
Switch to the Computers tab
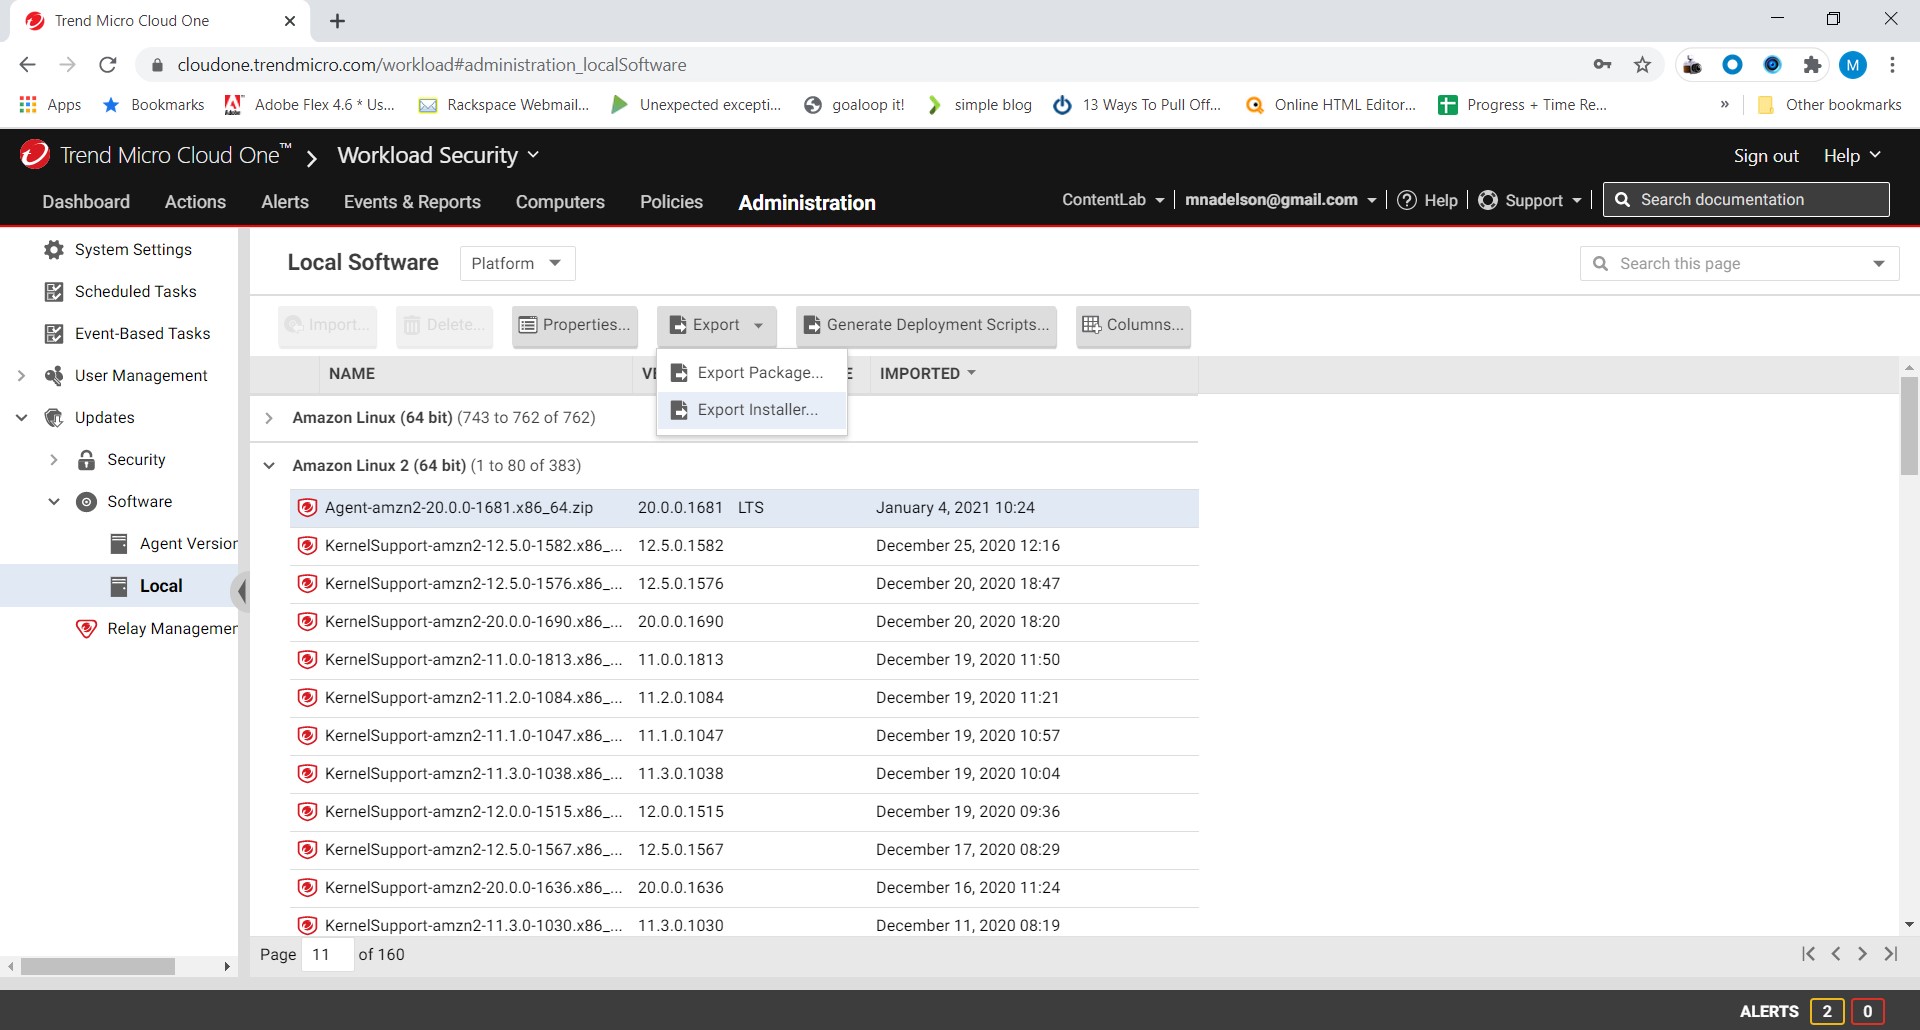(560, 202)
